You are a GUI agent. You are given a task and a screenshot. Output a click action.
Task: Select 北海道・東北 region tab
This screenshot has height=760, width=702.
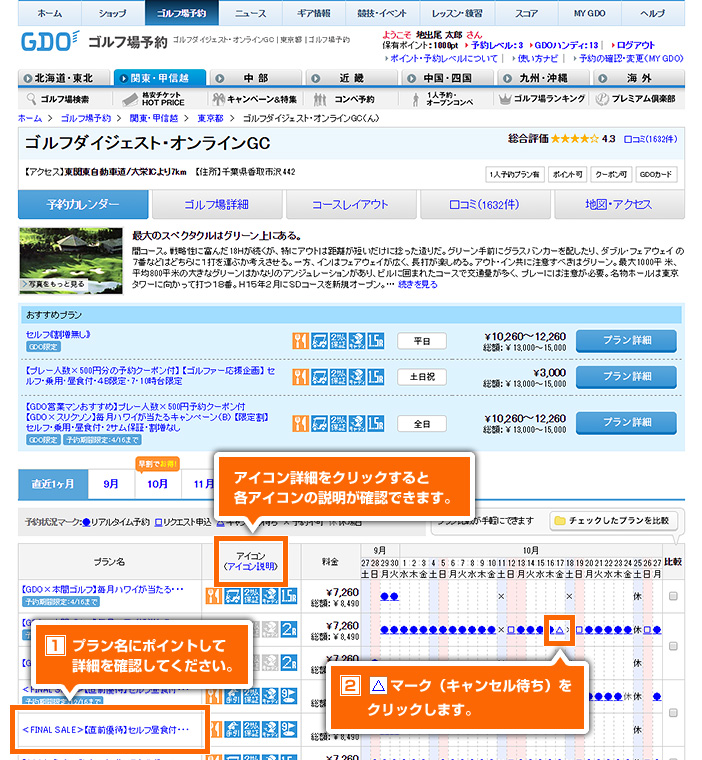pos(64,78)
